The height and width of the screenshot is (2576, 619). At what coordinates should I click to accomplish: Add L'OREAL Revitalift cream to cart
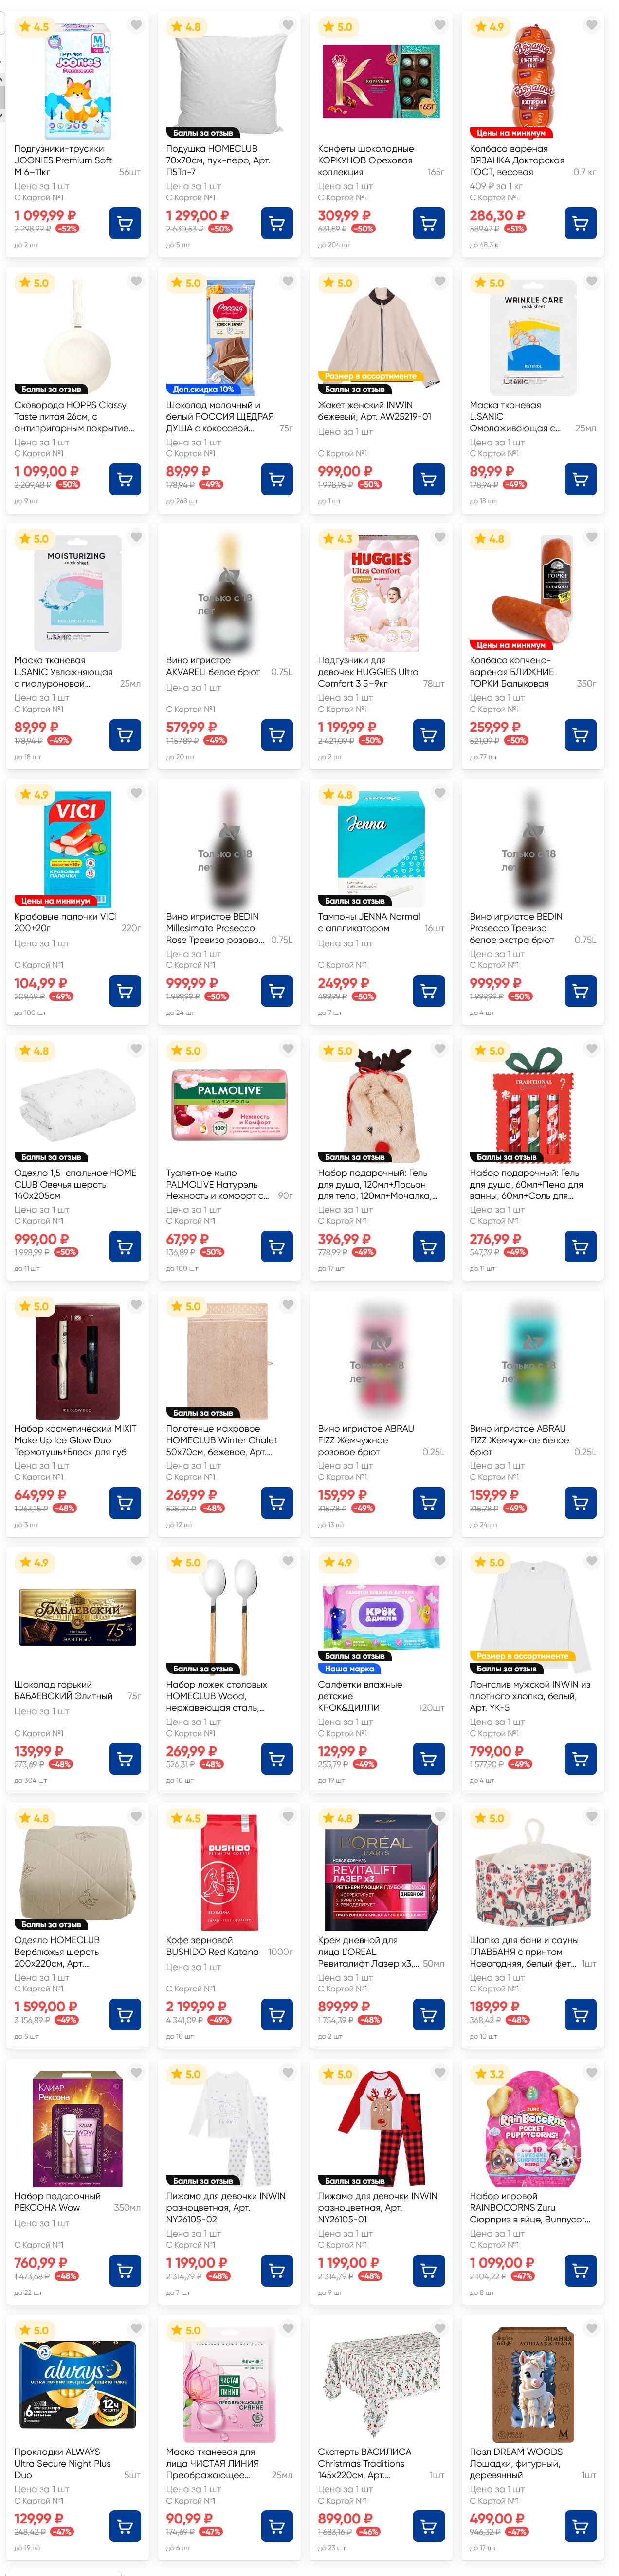429,2014
